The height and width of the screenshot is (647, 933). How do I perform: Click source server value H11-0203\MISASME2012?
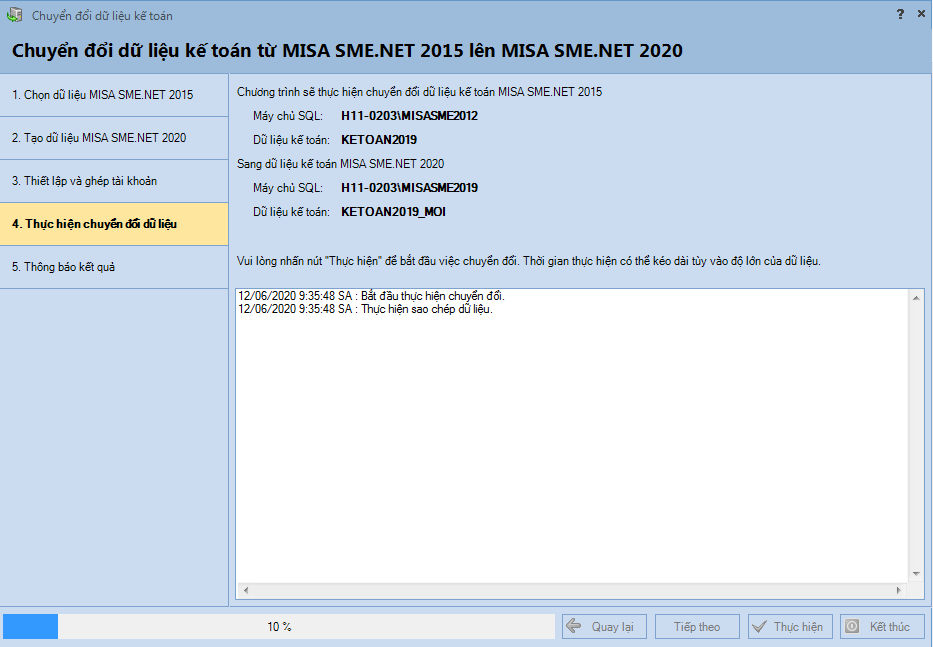(x=409, y=116)
